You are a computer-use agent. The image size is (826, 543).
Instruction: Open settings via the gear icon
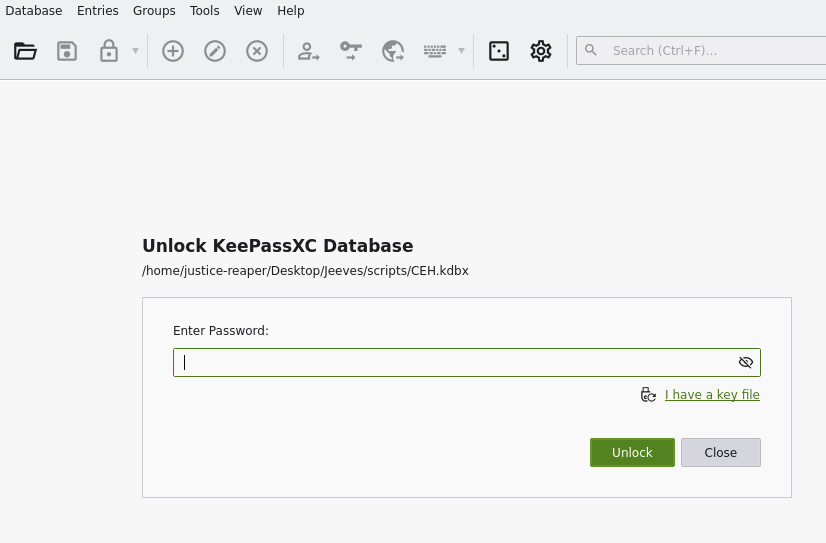coord(541,51)
